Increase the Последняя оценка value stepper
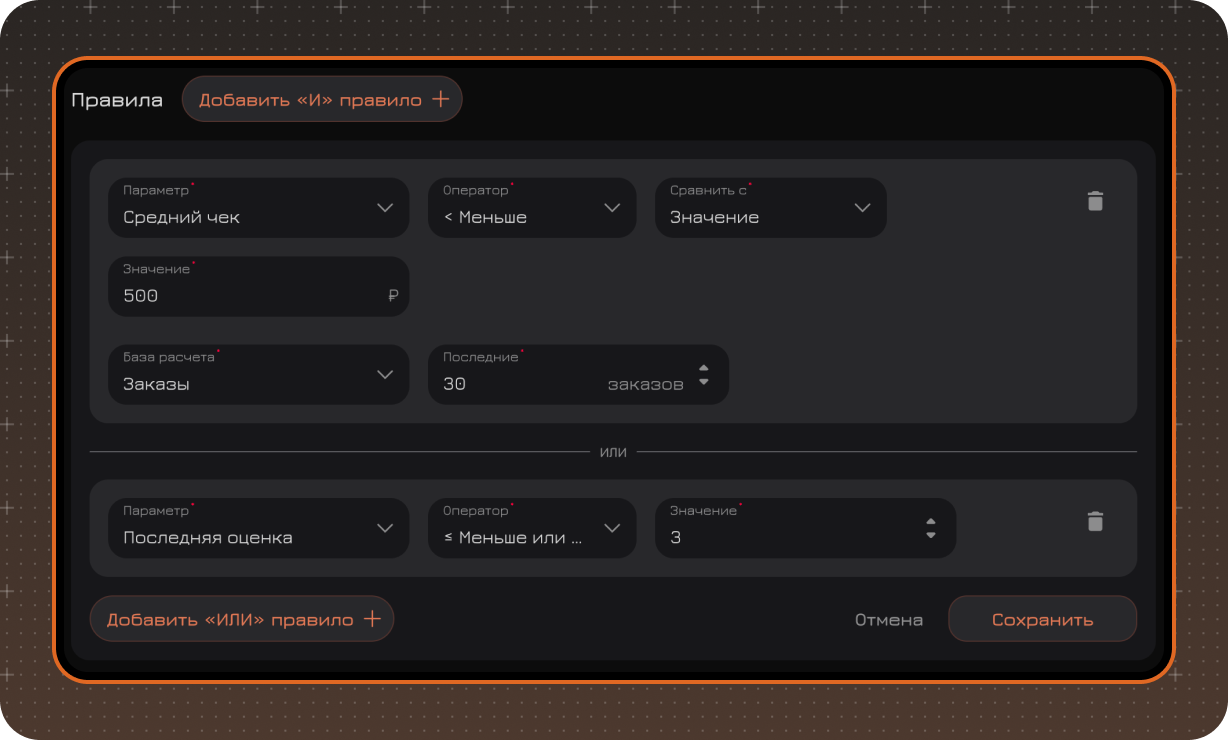1228x740 pixels. [x=931, y=521]
